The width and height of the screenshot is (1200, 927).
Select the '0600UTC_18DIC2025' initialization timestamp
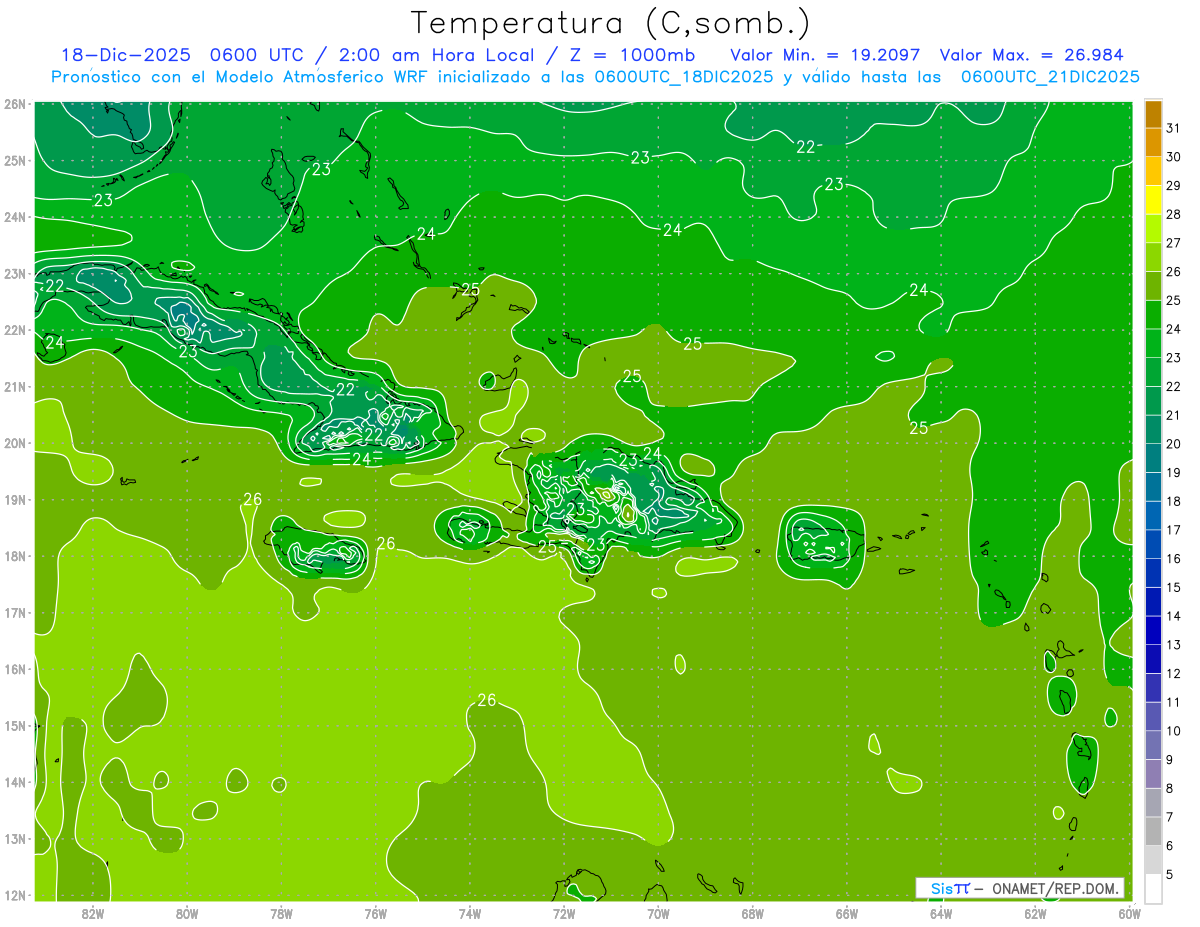(683, 77)
